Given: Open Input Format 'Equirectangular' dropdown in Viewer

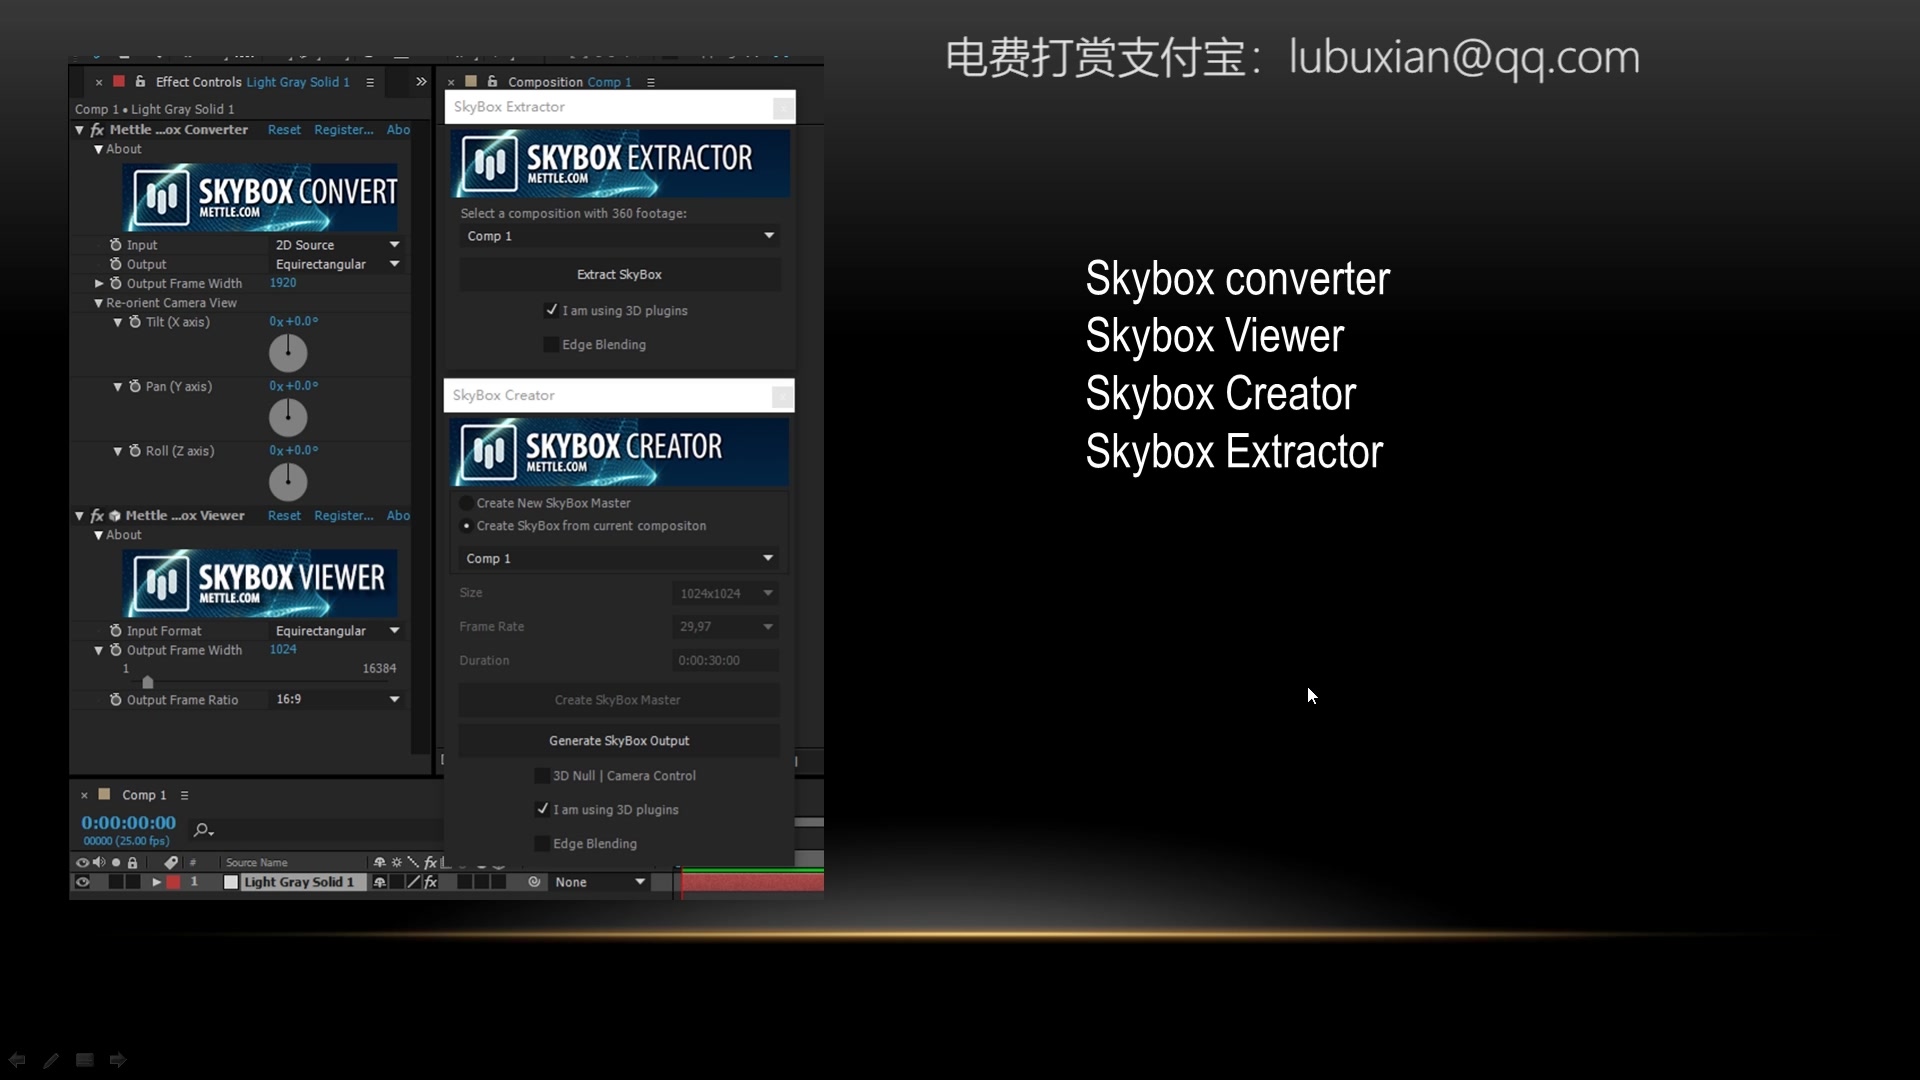Looking at the screenshot, I should [338, 631].
